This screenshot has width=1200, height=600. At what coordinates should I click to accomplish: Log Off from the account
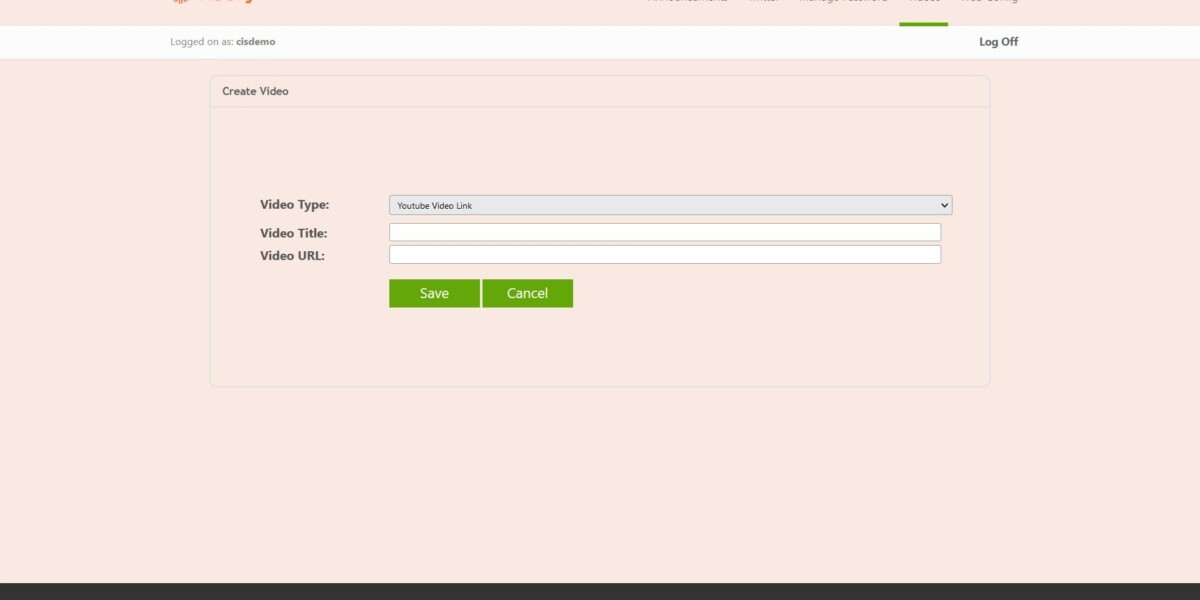998,42
